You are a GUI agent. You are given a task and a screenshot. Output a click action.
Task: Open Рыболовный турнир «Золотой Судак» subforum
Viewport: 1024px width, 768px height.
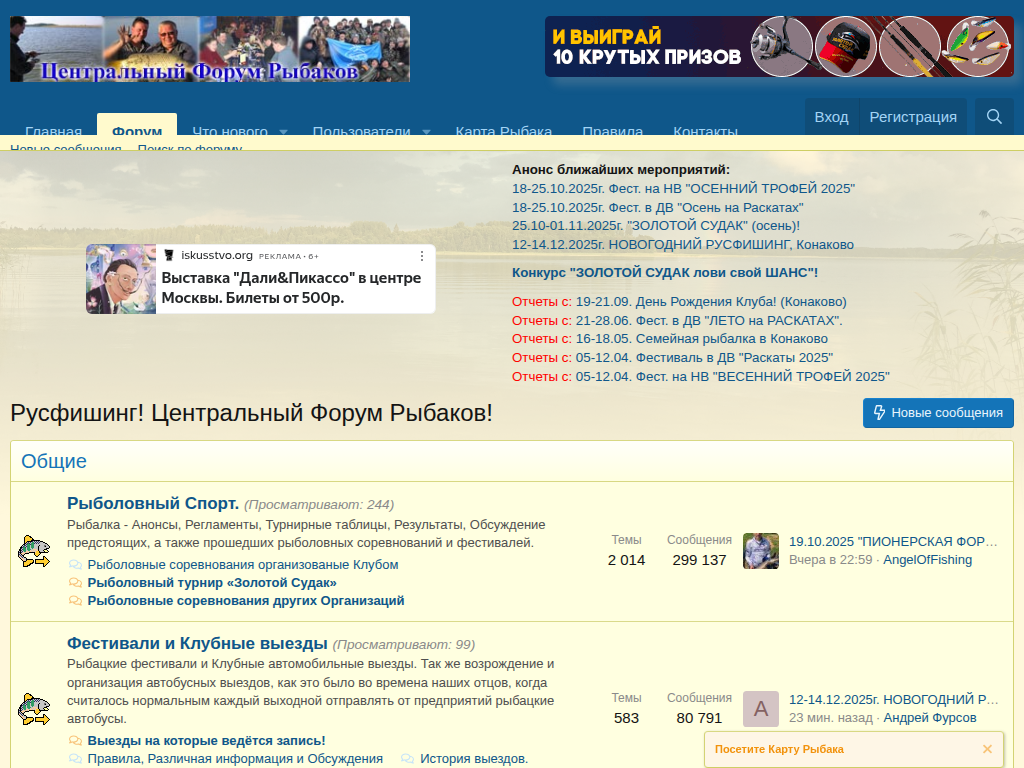point(212,582)
